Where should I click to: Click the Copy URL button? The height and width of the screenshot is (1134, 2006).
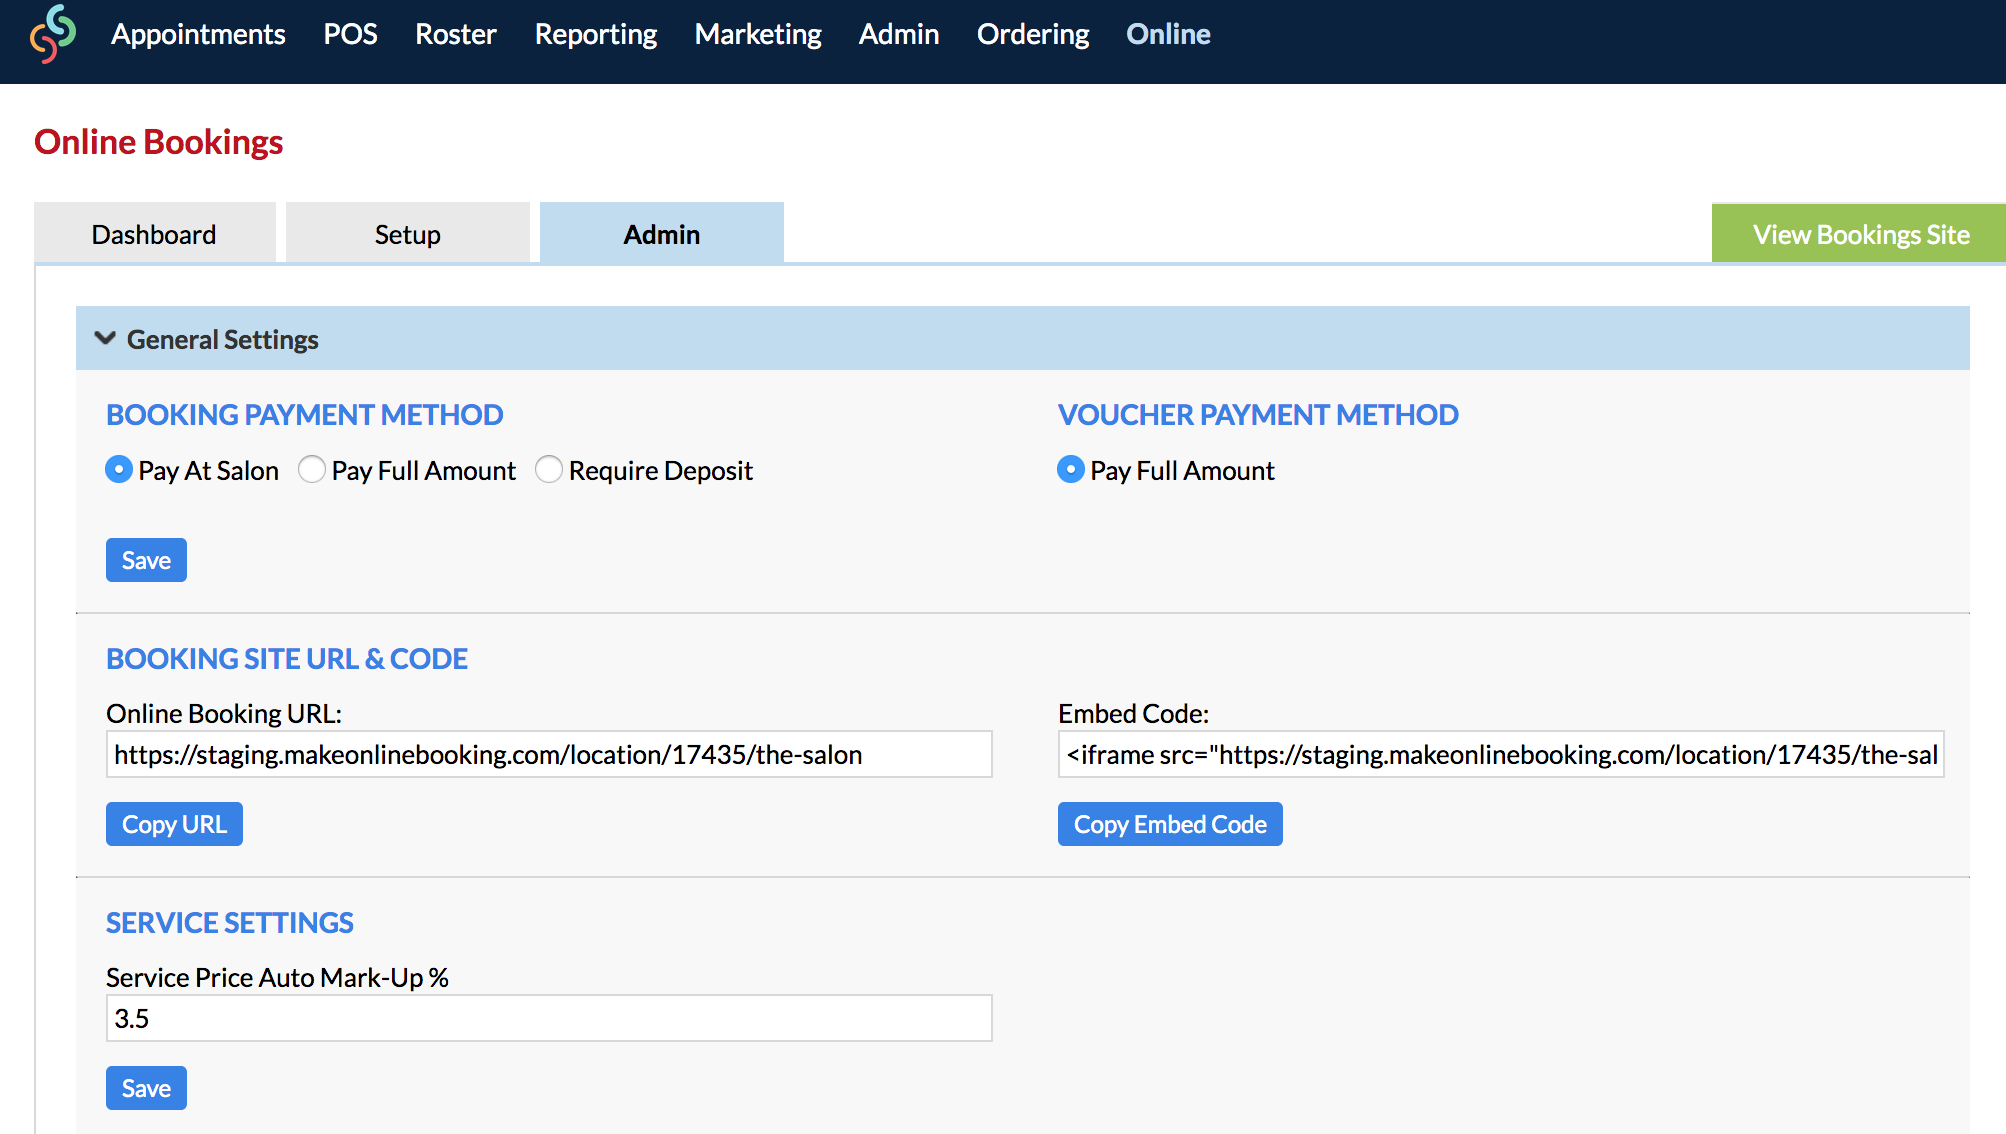click(x=174, y=824)
